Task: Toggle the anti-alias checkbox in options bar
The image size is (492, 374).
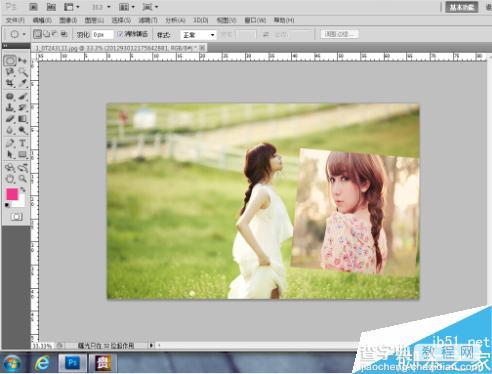Action: (x=120, y=34)
